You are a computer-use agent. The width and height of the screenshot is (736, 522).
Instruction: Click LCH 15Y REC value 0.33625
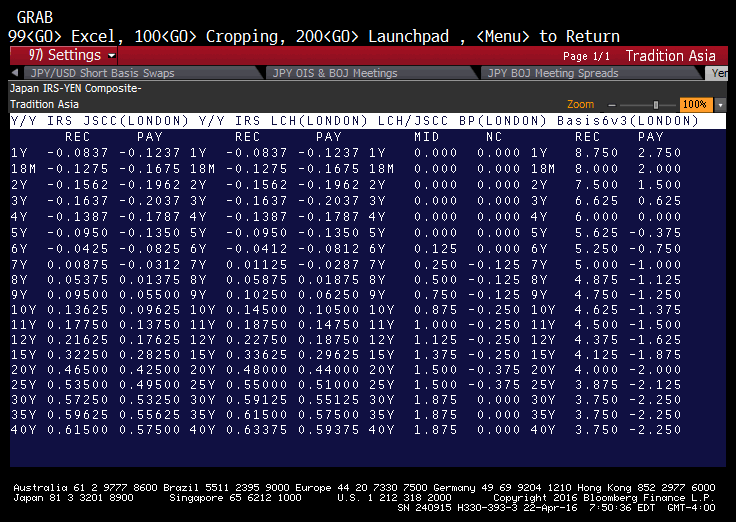[x=256, y=355]
